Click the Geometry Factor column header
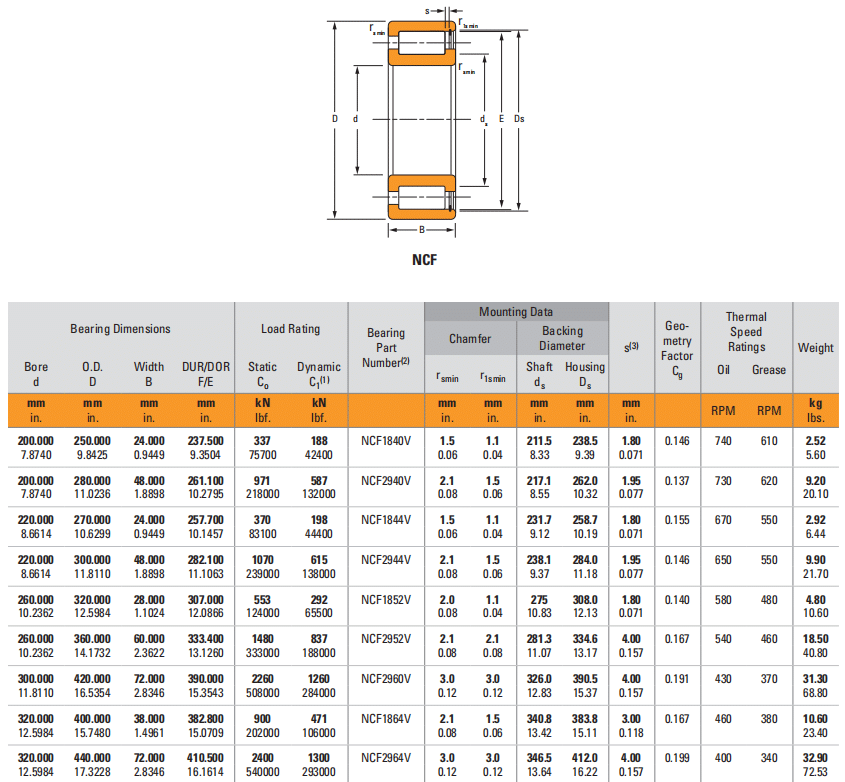The width and height of the screenshot is (845, 782). 677,348
